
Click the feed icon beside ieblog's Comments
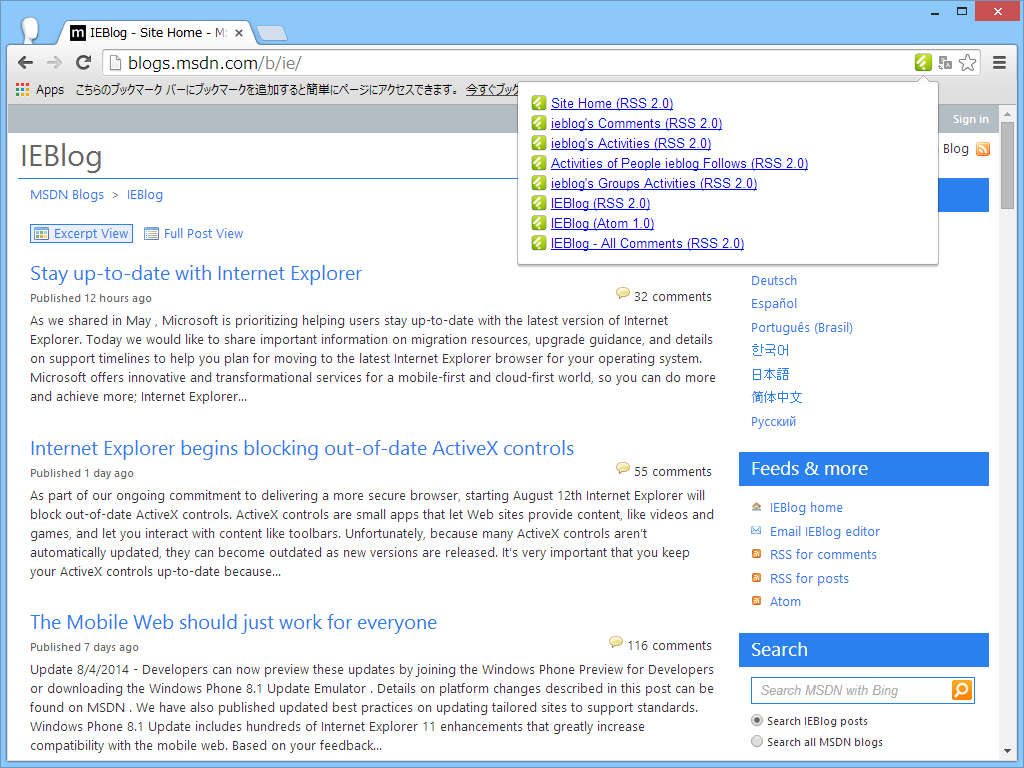tap(539, 123)
